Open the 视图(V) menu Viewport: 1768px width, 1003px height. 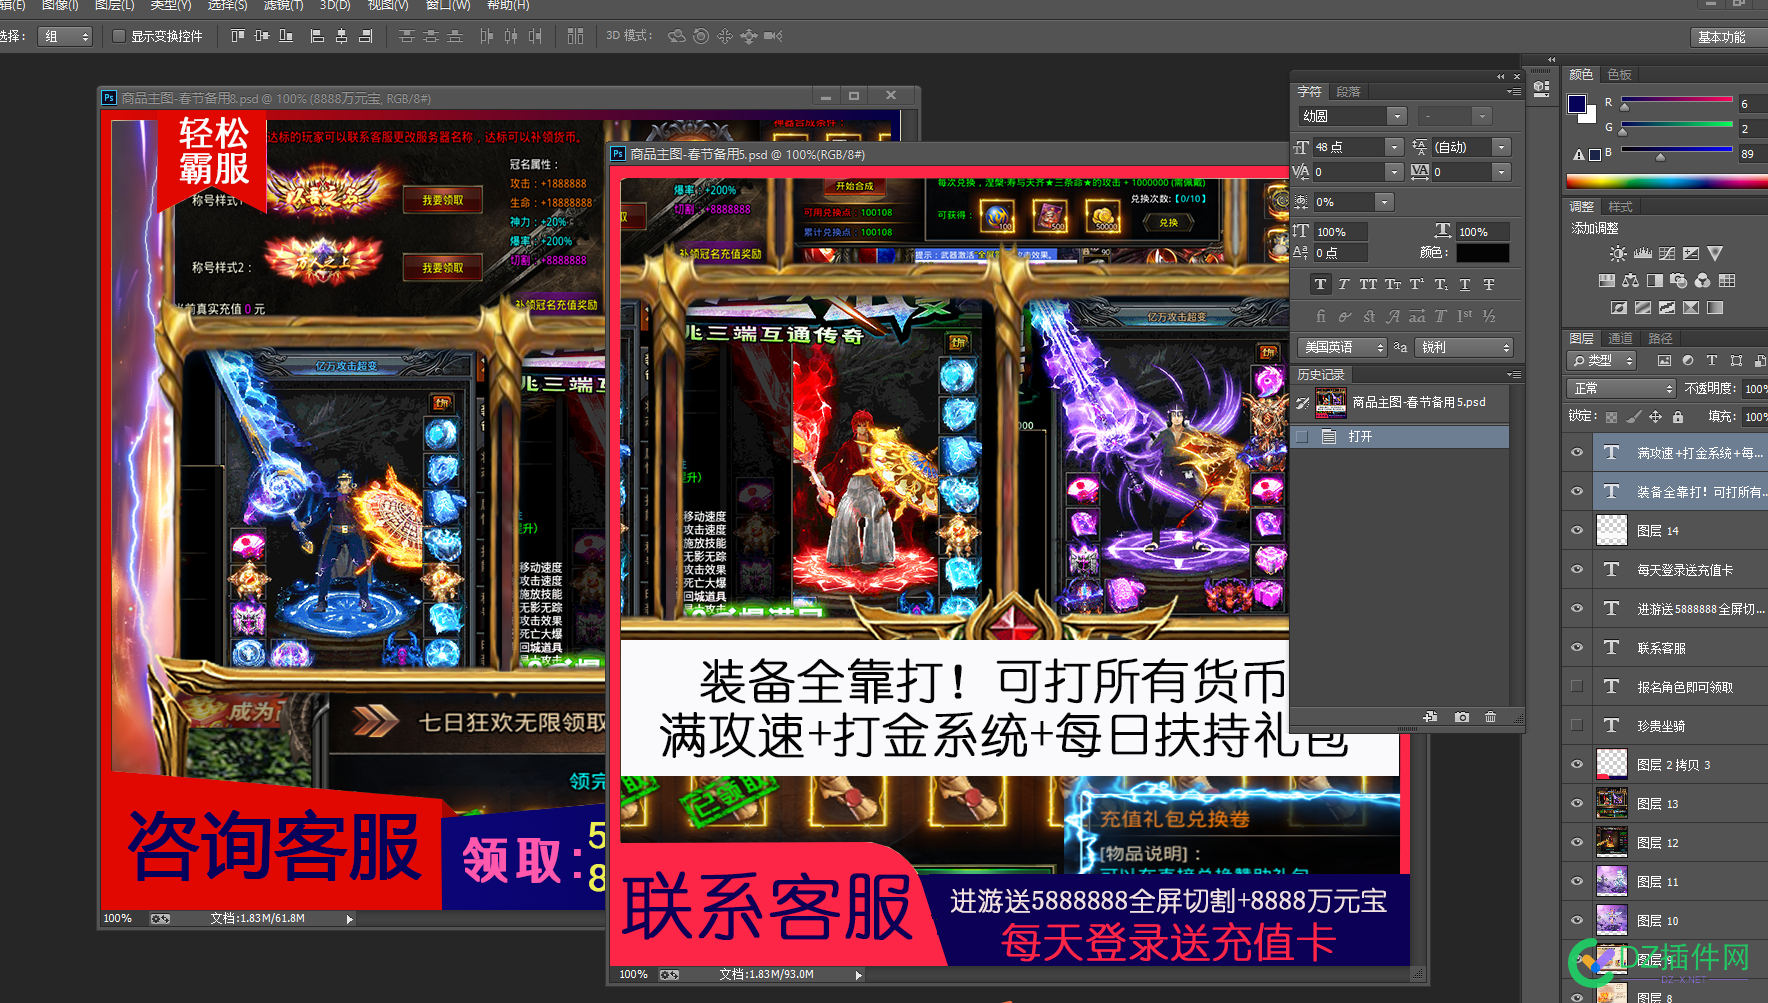[388, 5]
